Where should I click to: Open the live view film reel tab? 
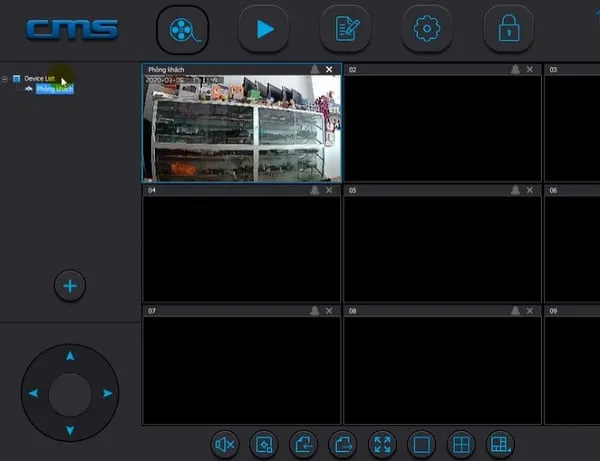182,29
